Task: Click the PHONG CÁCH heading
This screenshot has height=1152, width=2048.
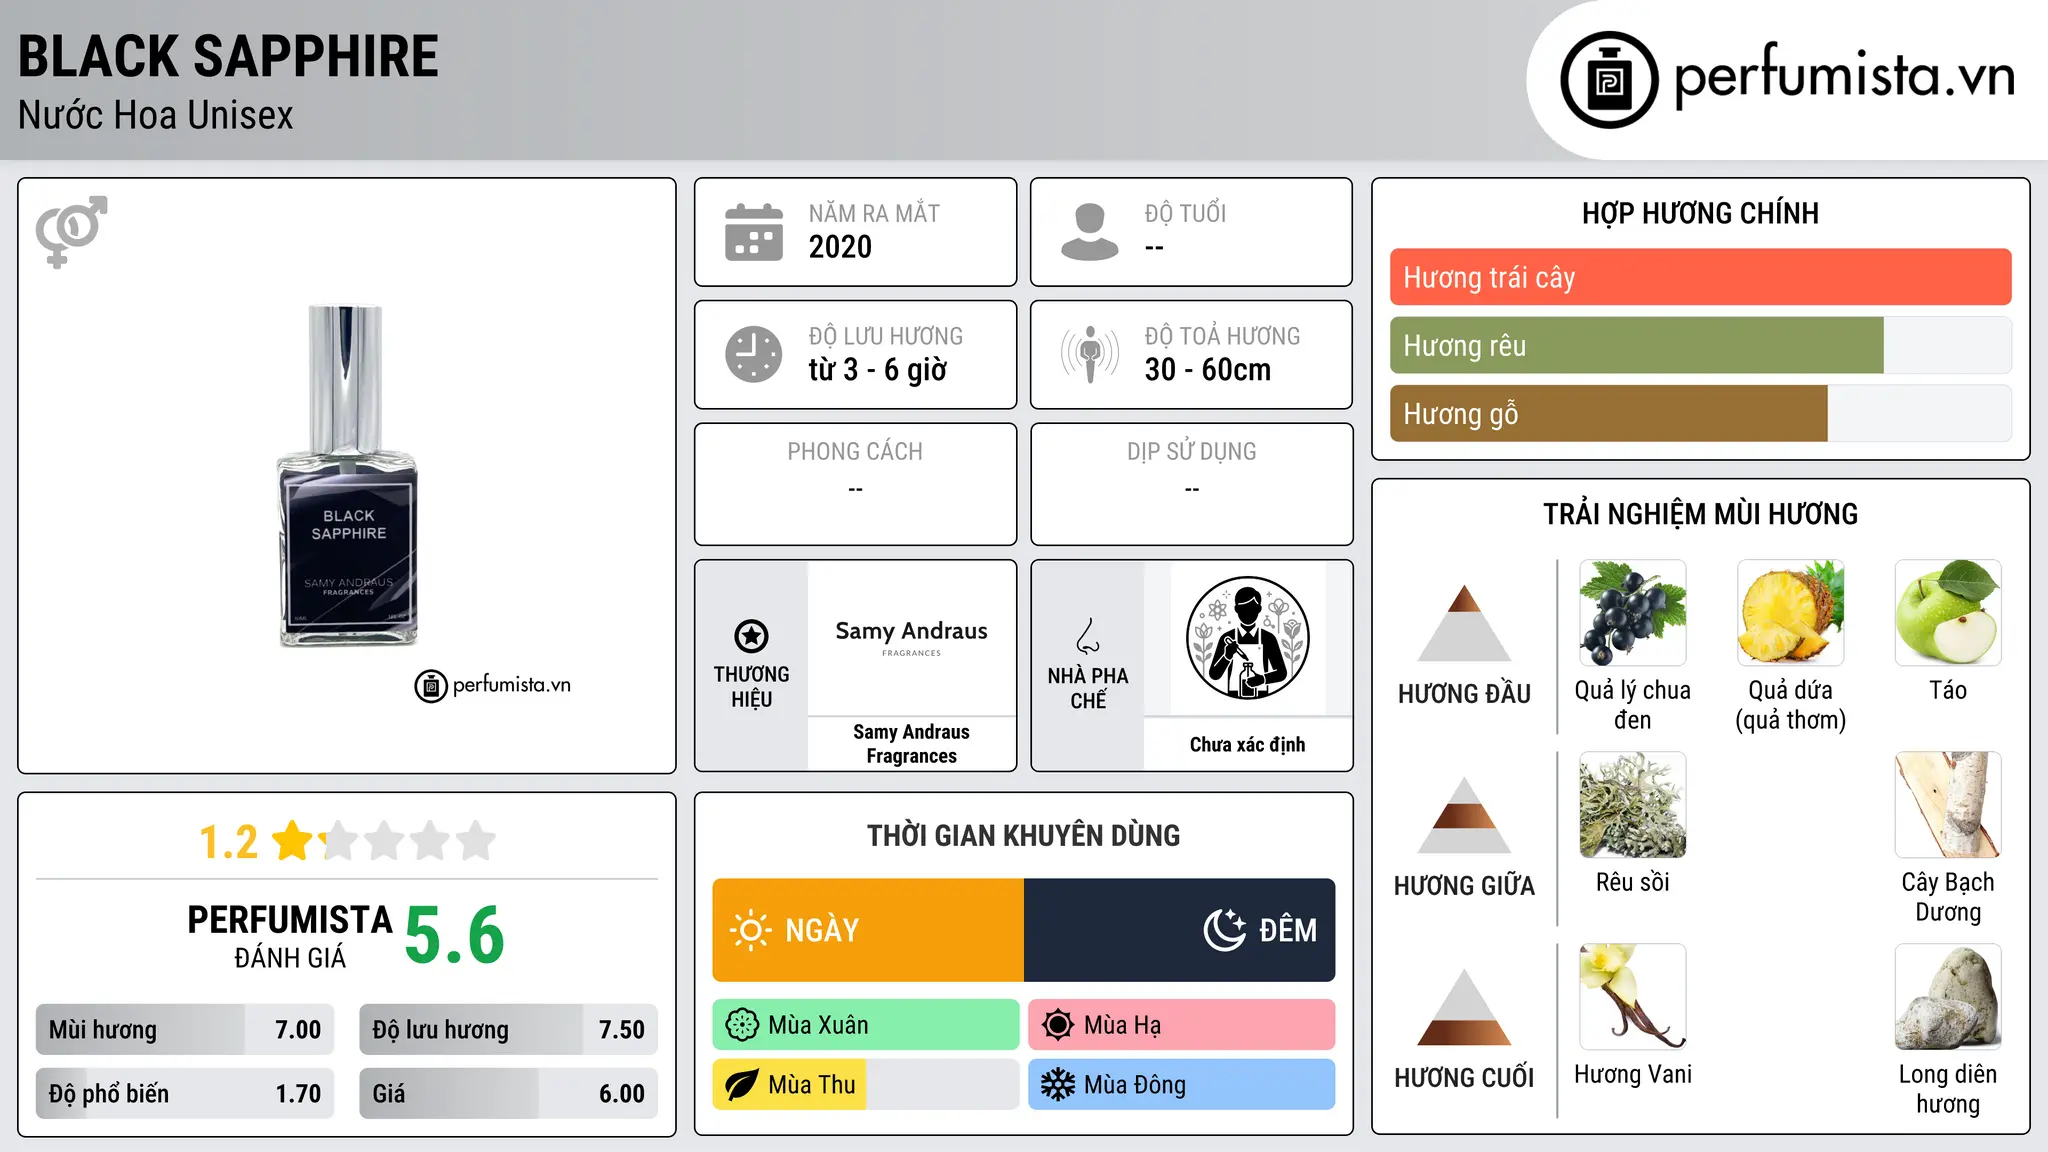Action: pyautogui.click(x=855, y=452)
